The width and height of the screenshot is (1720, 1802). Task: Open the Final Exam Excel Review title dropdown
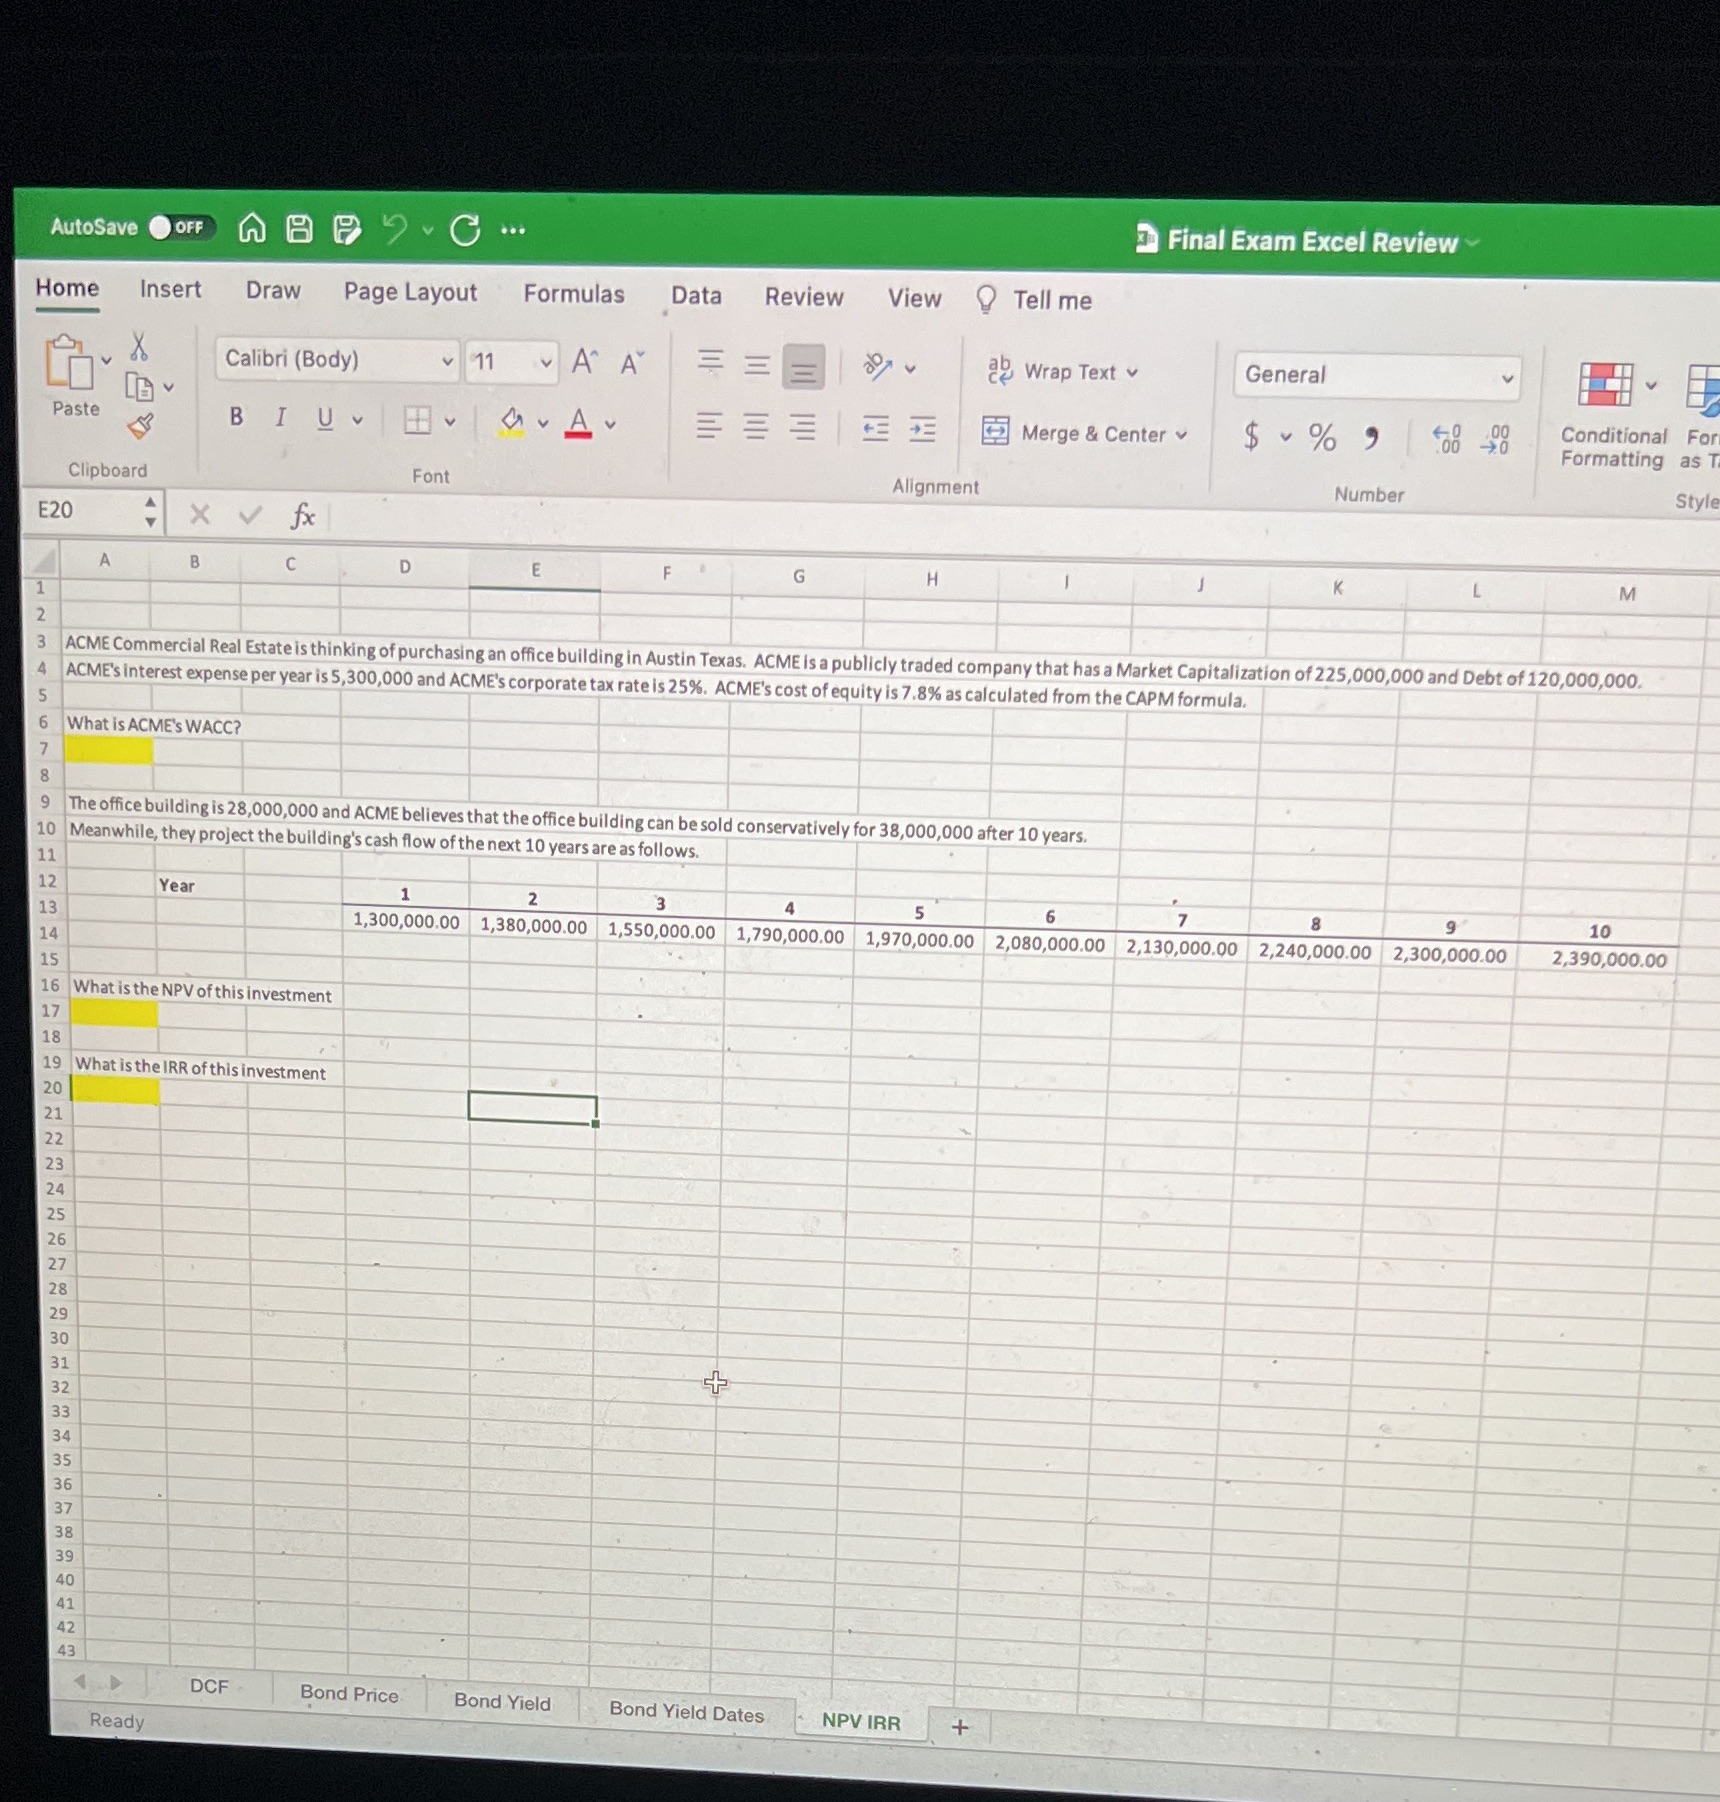pos(1472,242)
